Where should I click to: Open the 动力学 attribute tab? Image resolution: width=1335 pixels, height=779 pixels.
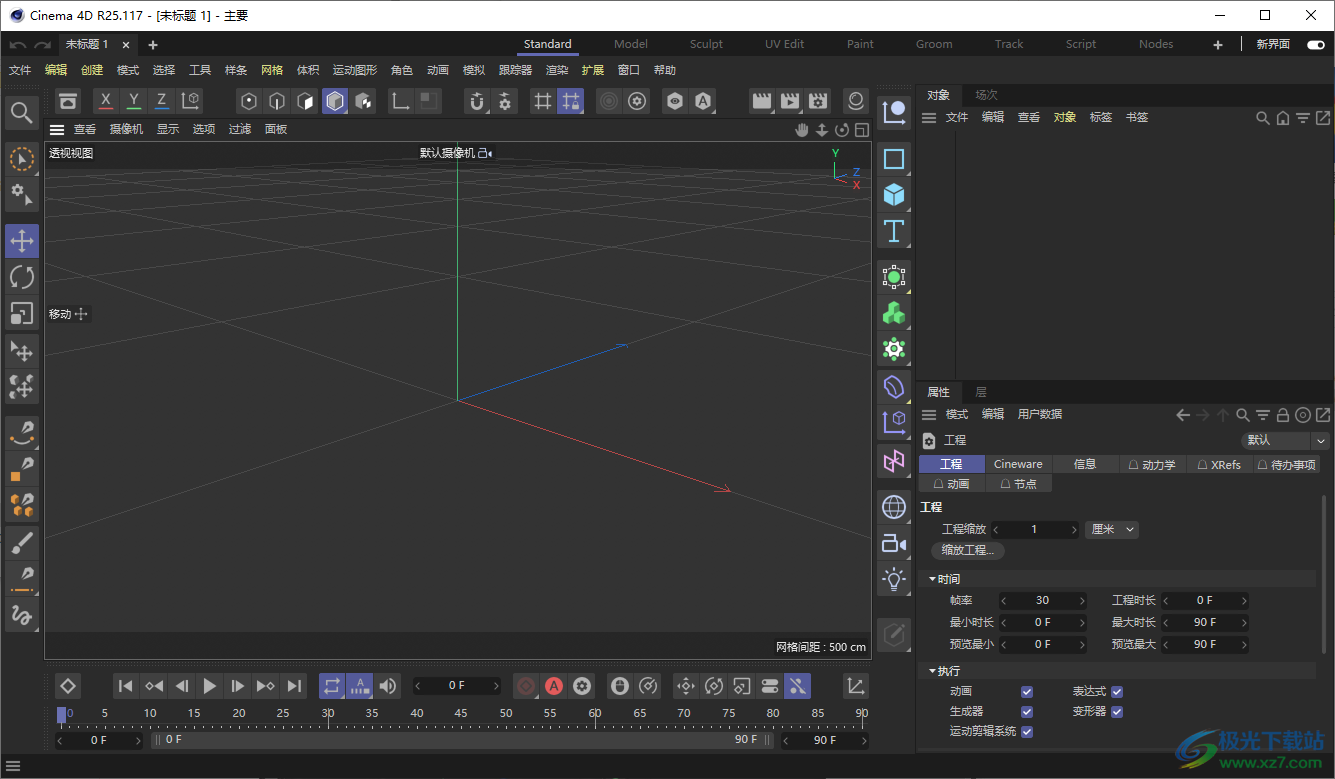1152,464
